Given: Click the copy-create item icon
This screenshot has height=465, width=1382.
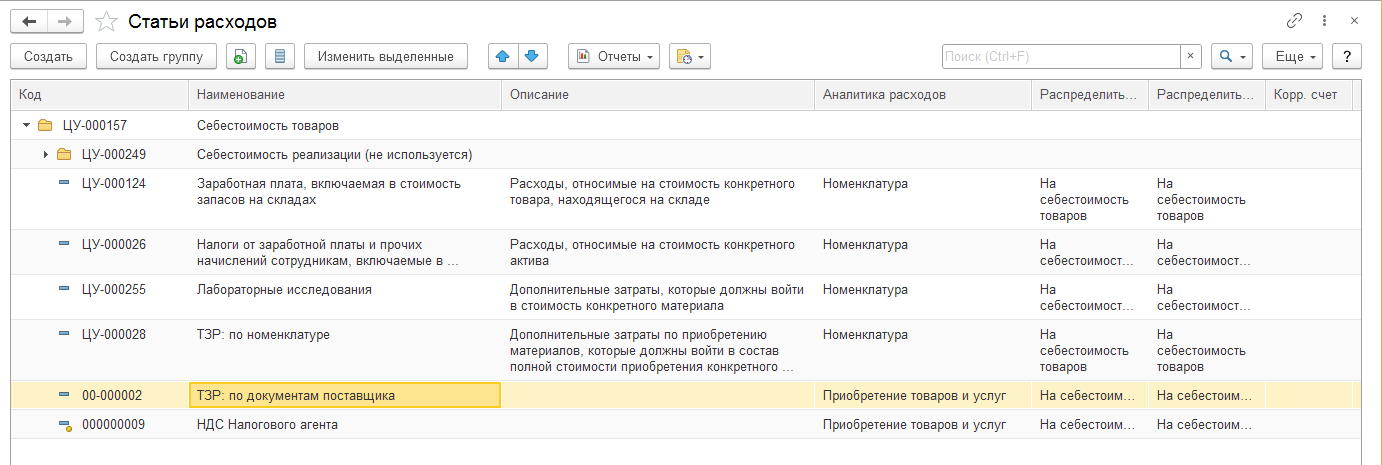Looking at the screenshot, I should [240, 57].
